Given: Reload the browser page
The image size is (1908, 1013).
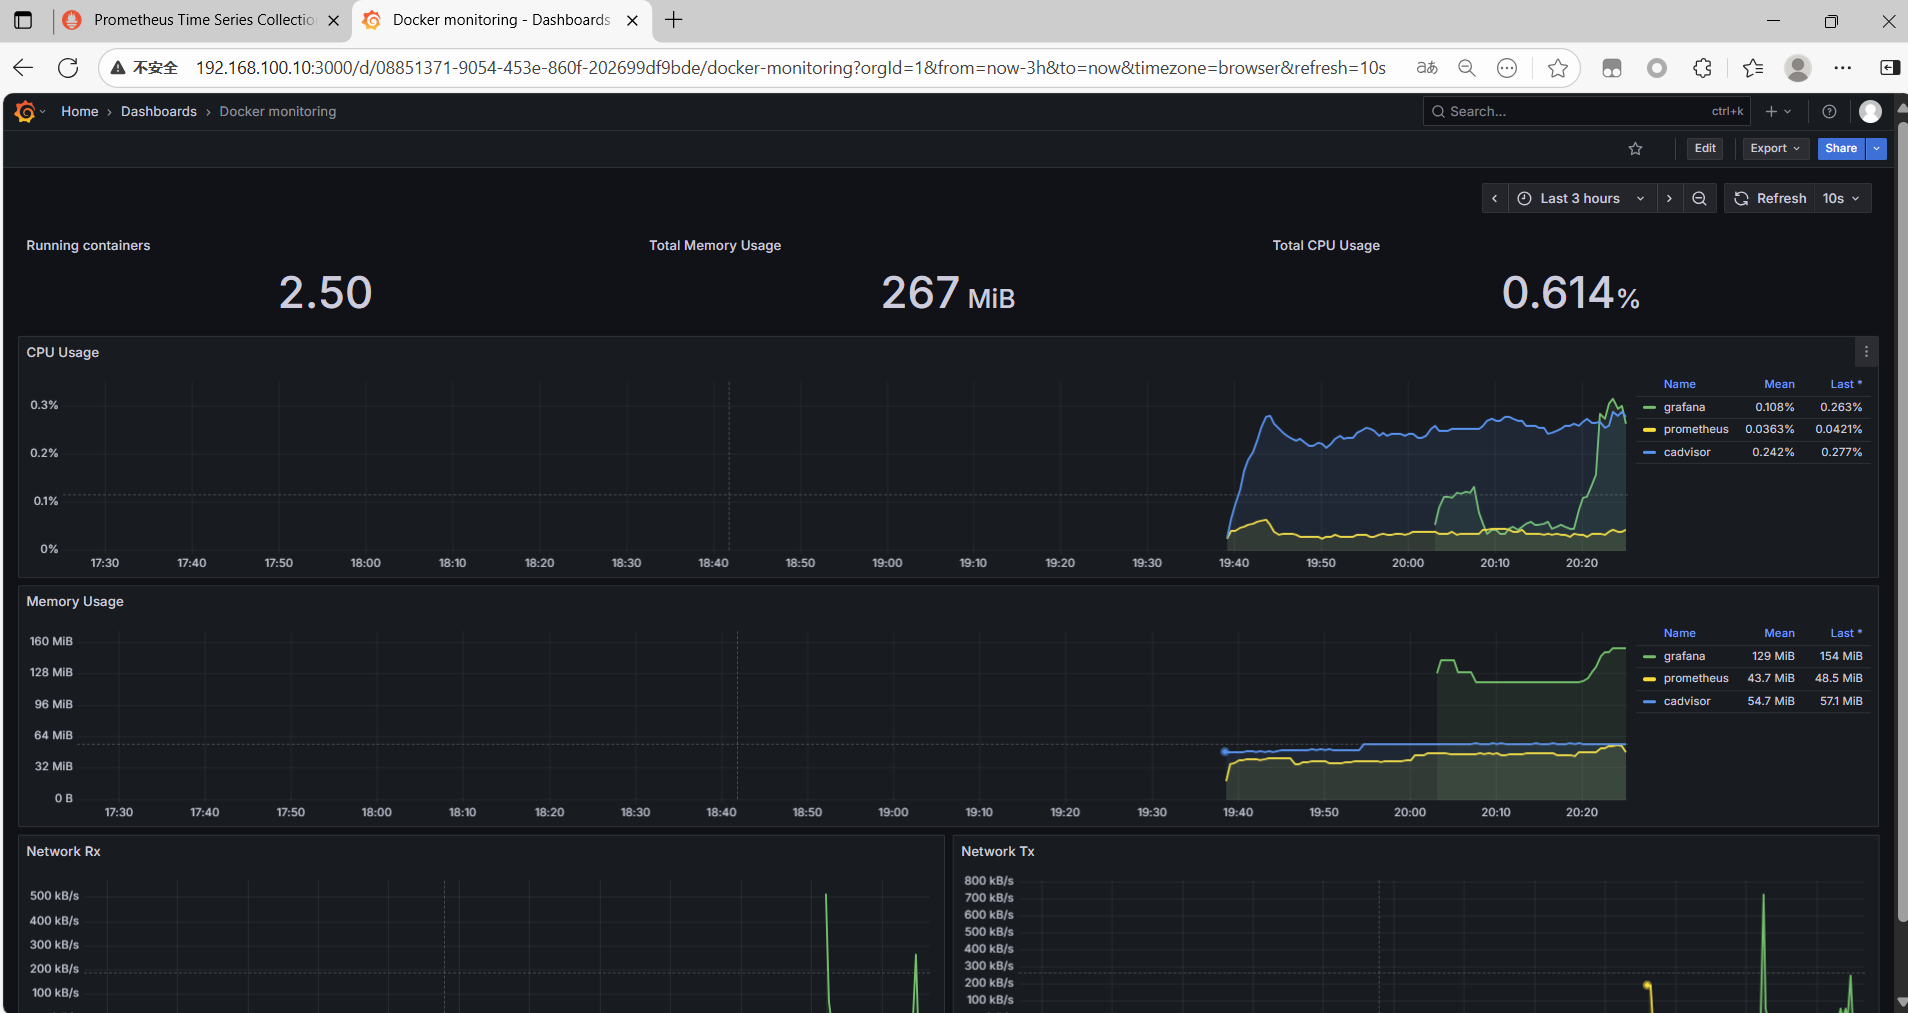Looking at the screenshot, I should [x=68, y=68].
